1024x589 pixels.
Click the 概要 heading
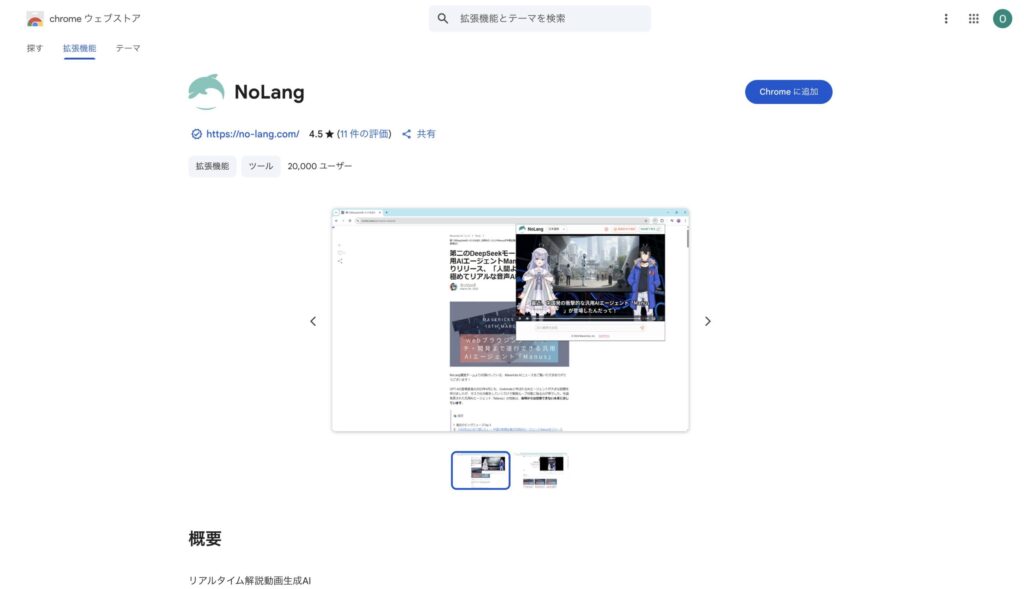coord(204,538)
